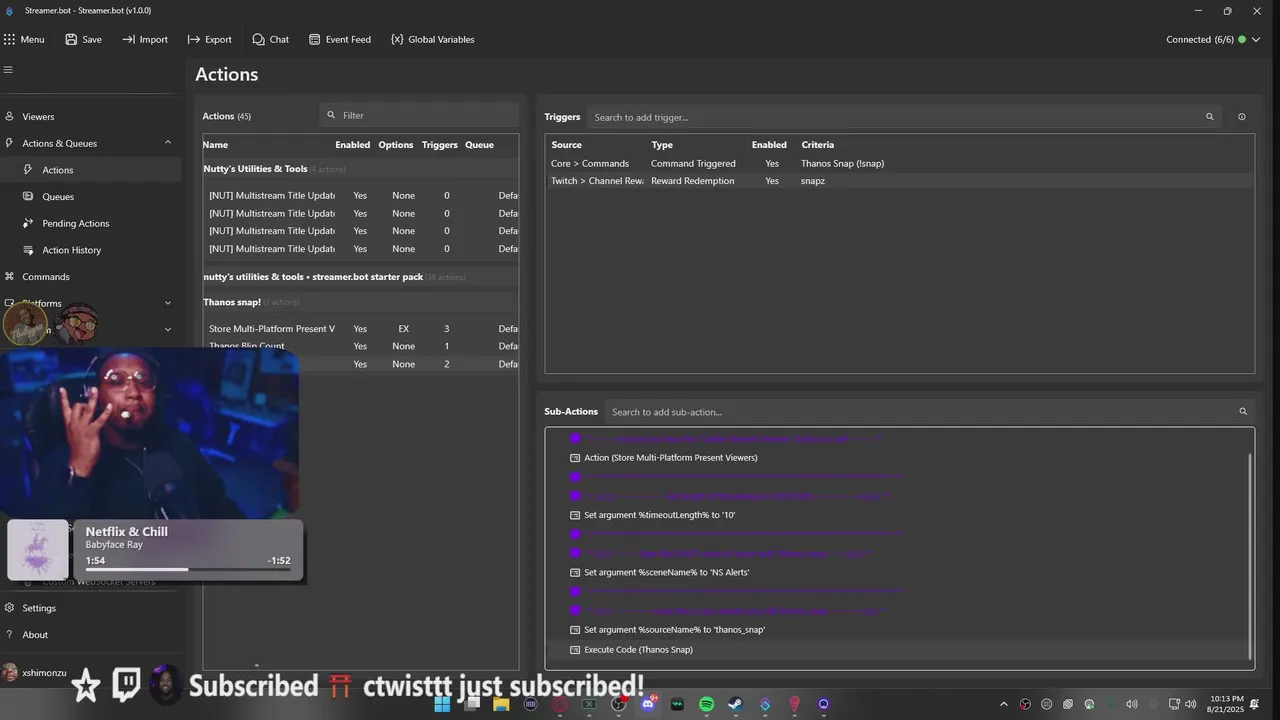
Task: Click the Save toolbar icon
Action: coord(71,40)
